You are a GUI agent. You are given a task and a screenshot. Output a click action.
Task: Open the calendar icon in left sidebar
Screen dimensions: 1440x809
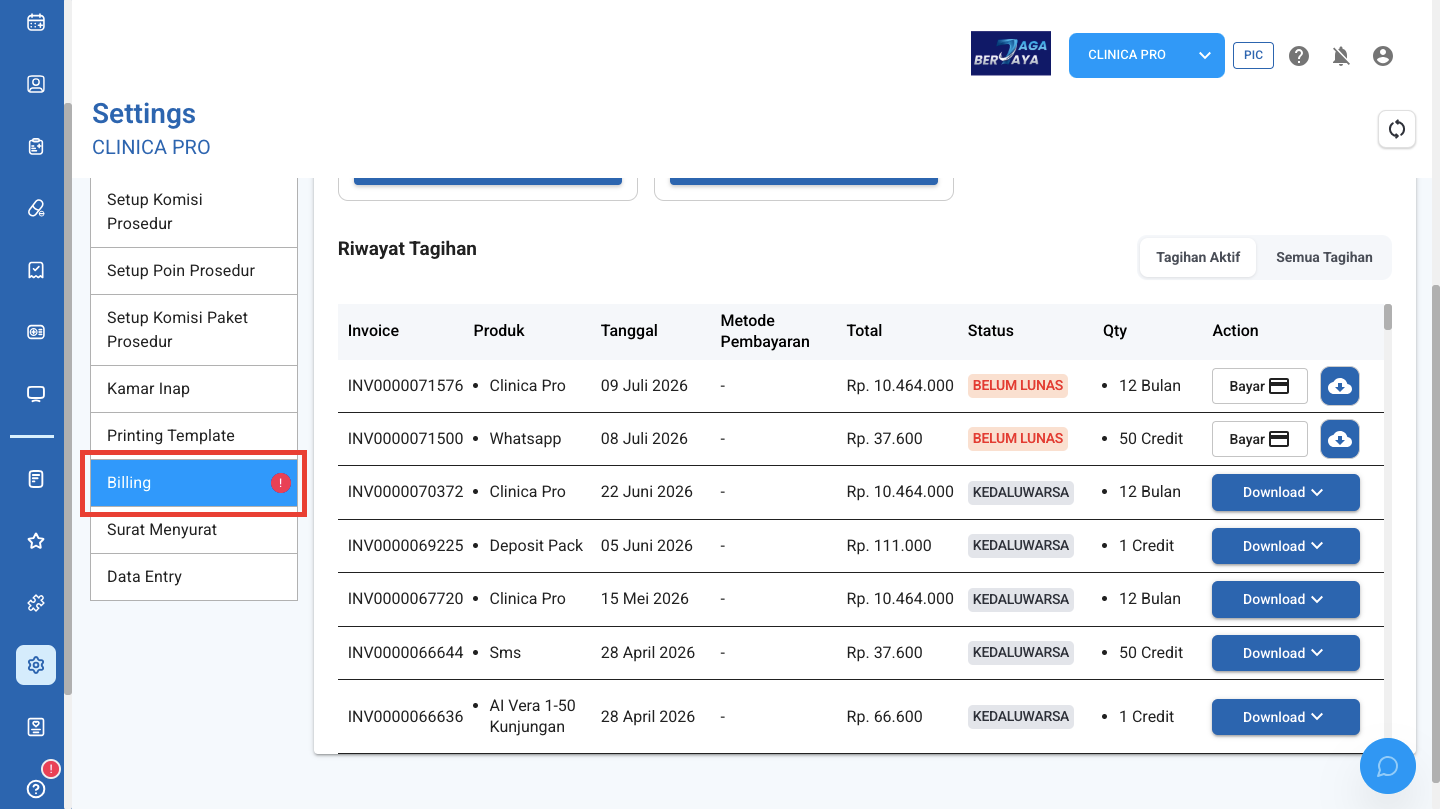(x=36, y=22)
